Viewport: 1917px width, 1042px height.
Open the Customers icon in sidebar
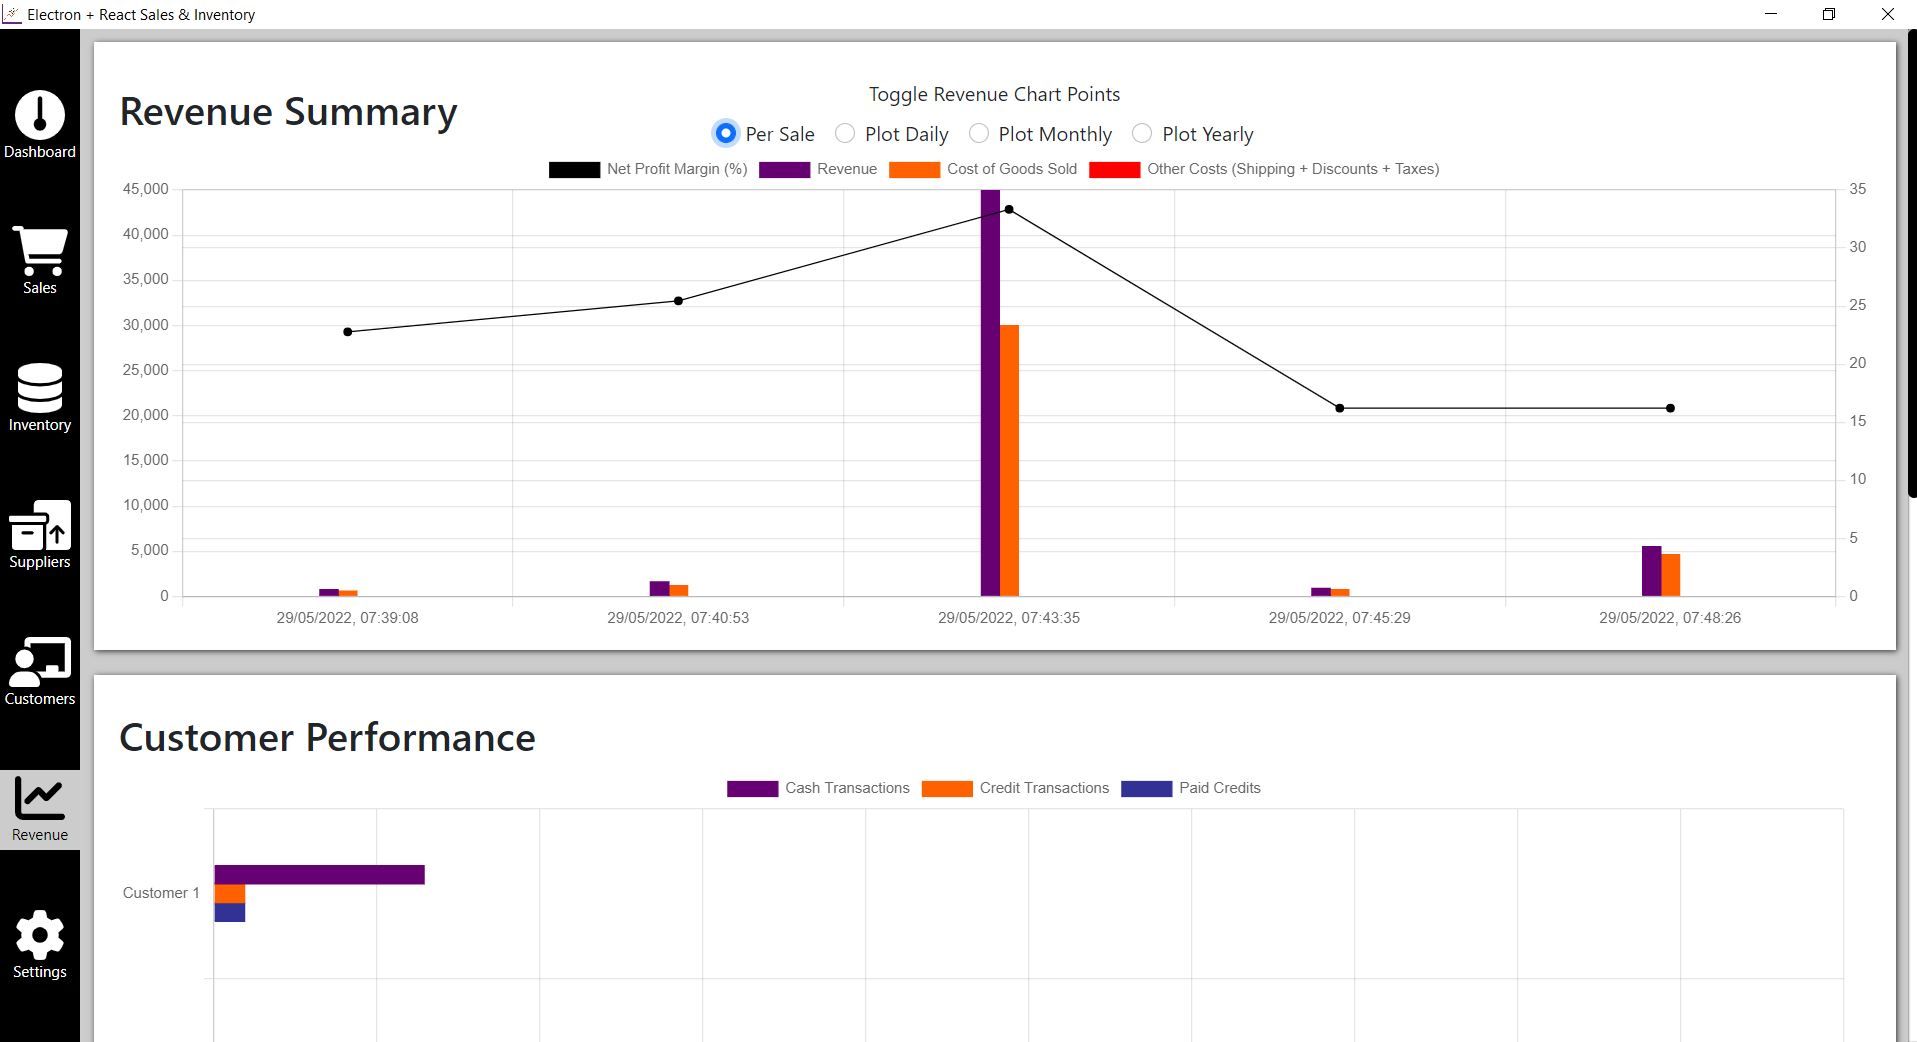coord(40,661)
